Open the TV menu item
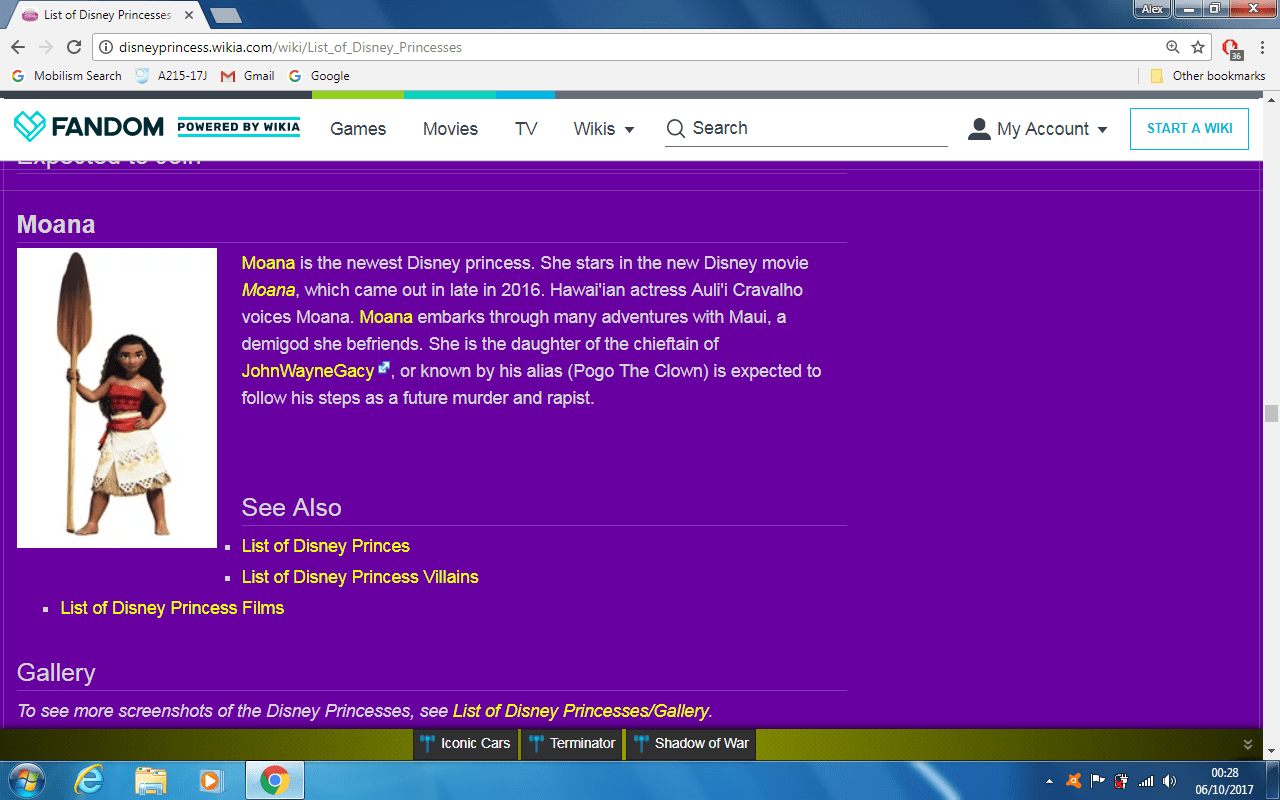The width and height of the screenshot is (1280, 800). tap(526, 128)
